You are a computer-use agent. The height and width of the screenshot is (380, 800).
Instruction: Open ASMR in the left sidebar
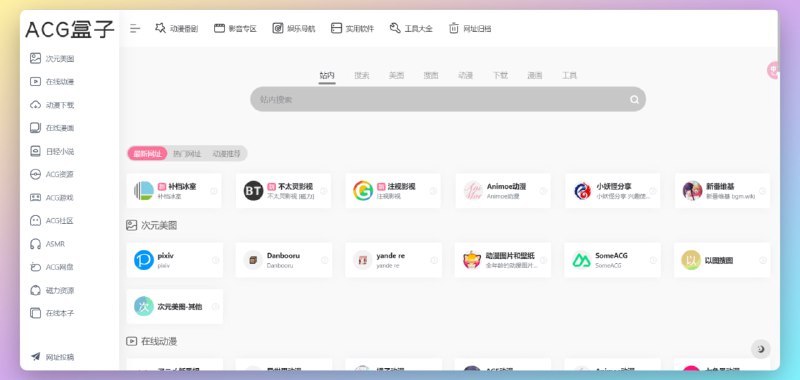(x=48, y=244)
